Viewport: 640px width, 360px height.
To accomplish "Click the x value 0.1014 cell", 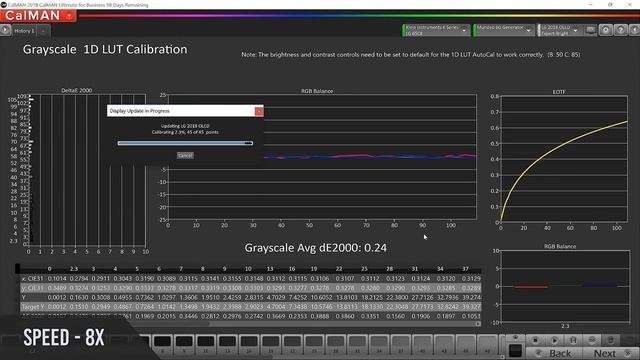I will pos(57,278).
